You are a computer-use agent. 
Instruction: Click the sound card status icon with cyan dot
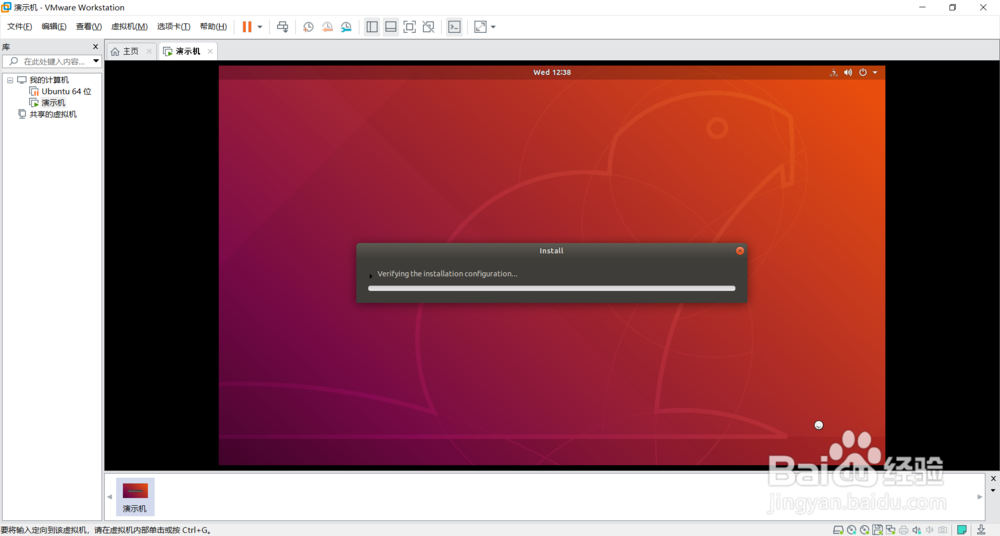(916, 530)
